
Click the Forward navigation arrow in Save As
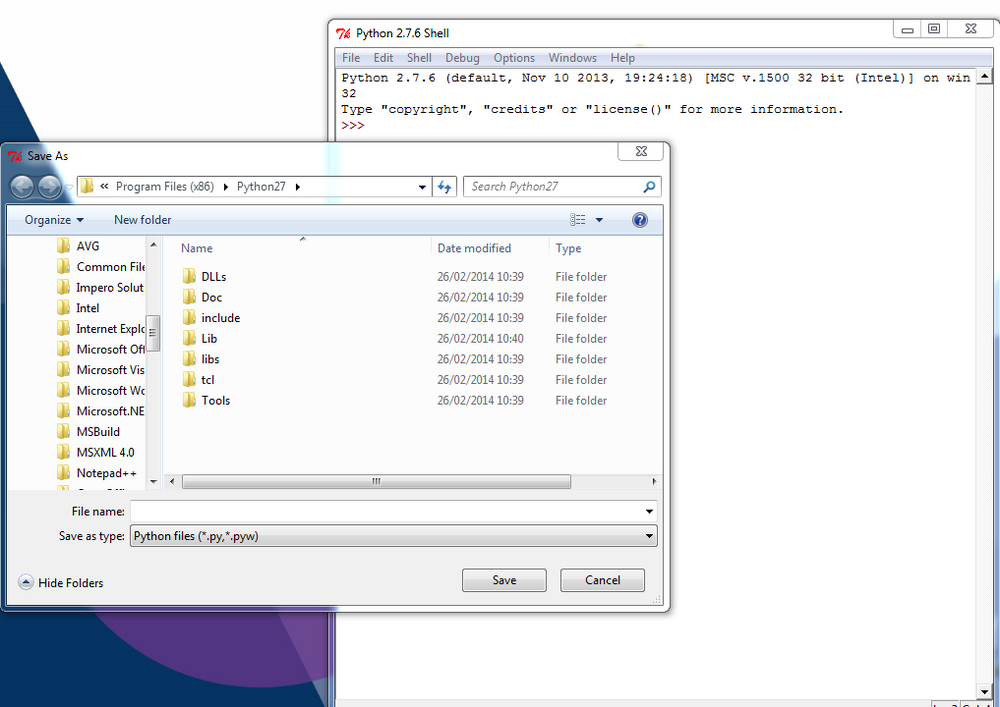pyautogui.click(x=50, y=187)
